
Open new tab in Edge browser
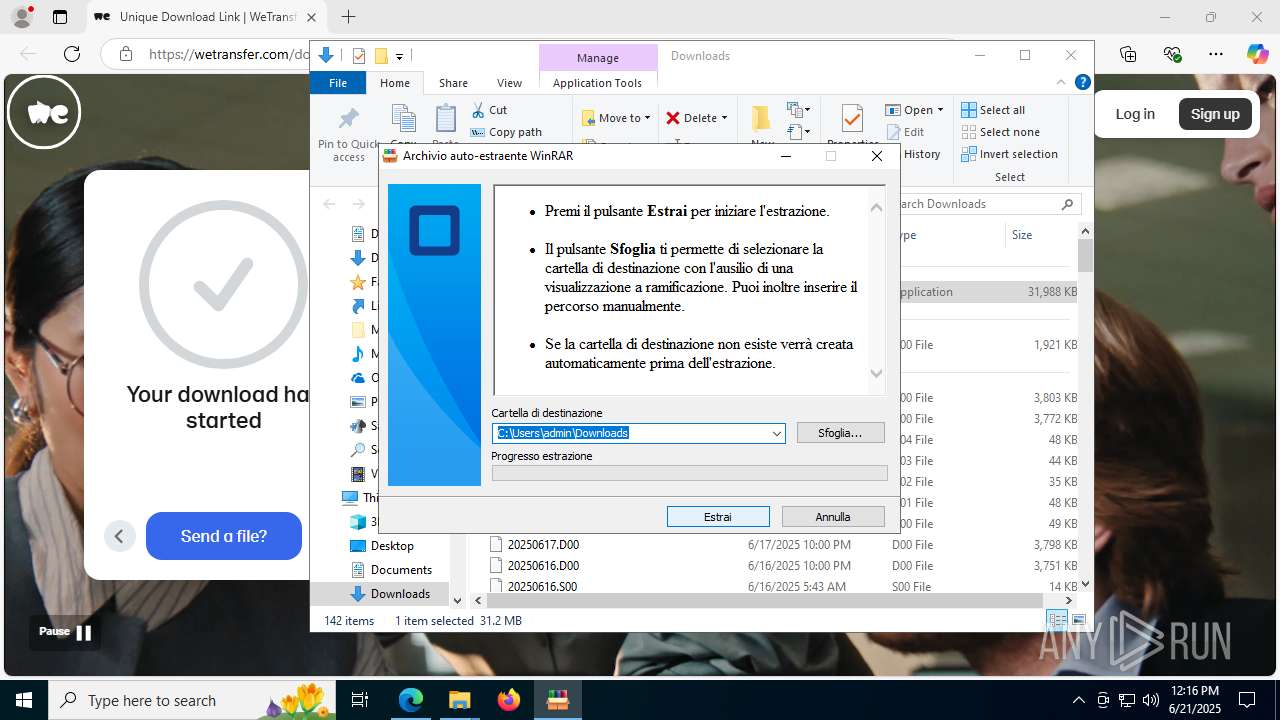(348, 17)
